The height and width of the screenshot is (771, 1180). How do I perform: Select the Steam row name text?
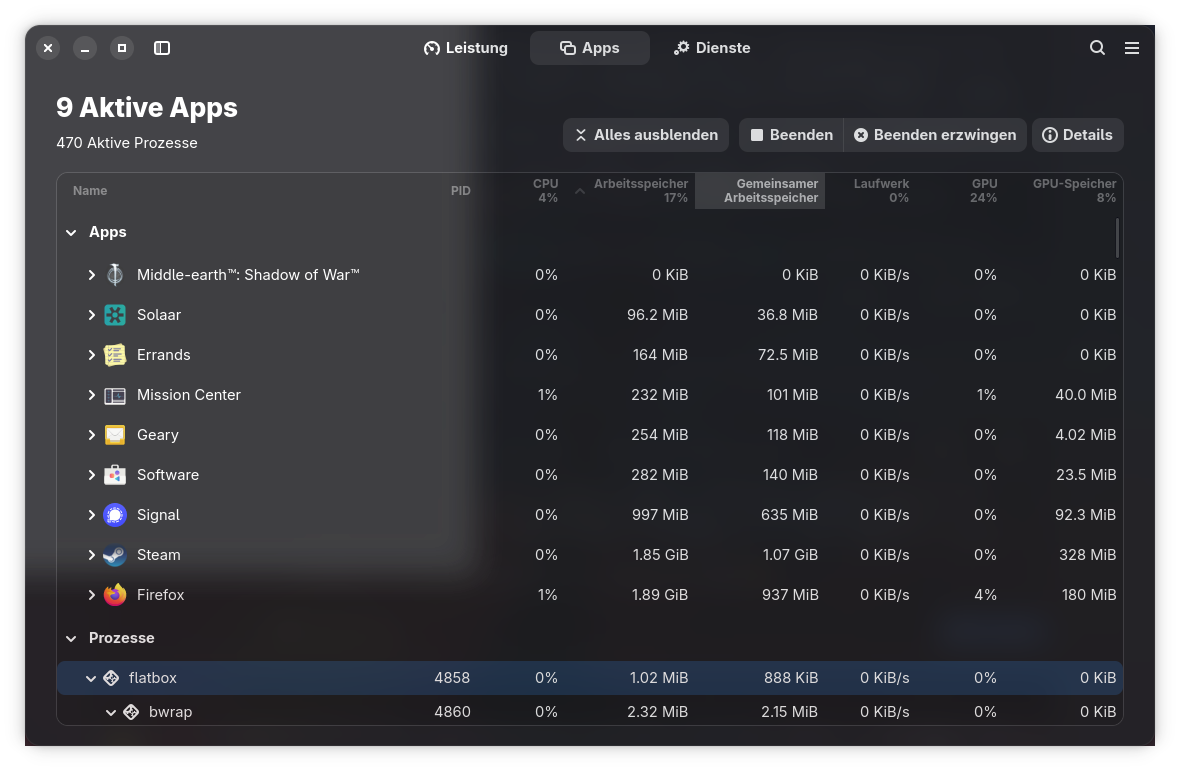click(159, 555)
